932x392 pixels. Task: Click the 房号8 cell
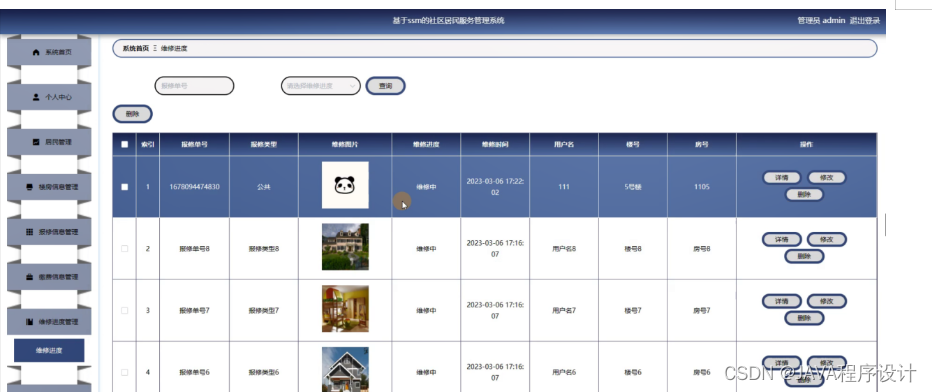(702, 249)
